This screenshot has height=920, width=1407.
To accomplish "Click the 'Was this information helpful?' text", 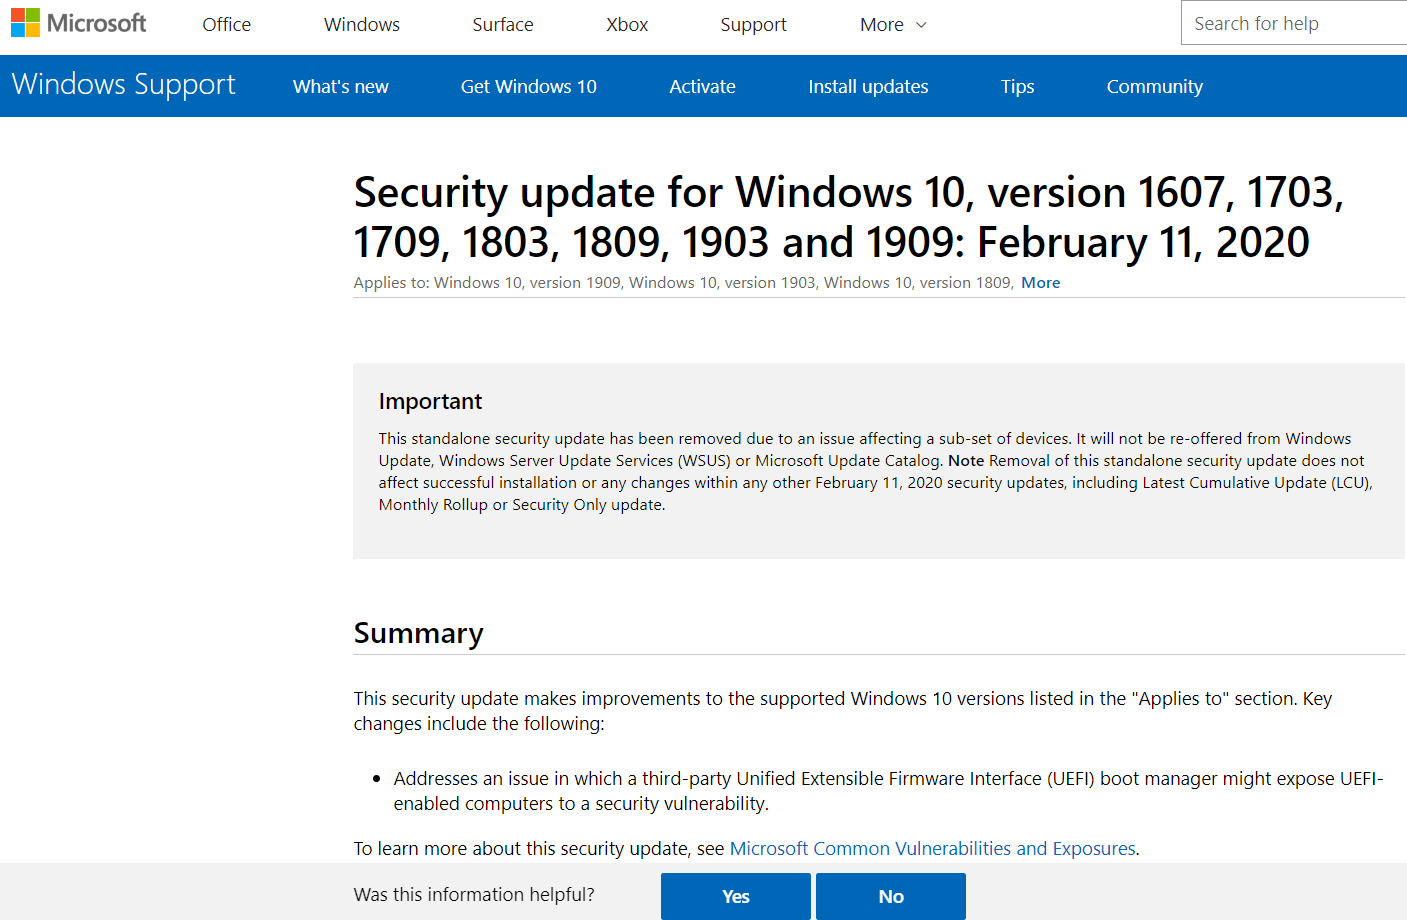I will coord(474,895).
